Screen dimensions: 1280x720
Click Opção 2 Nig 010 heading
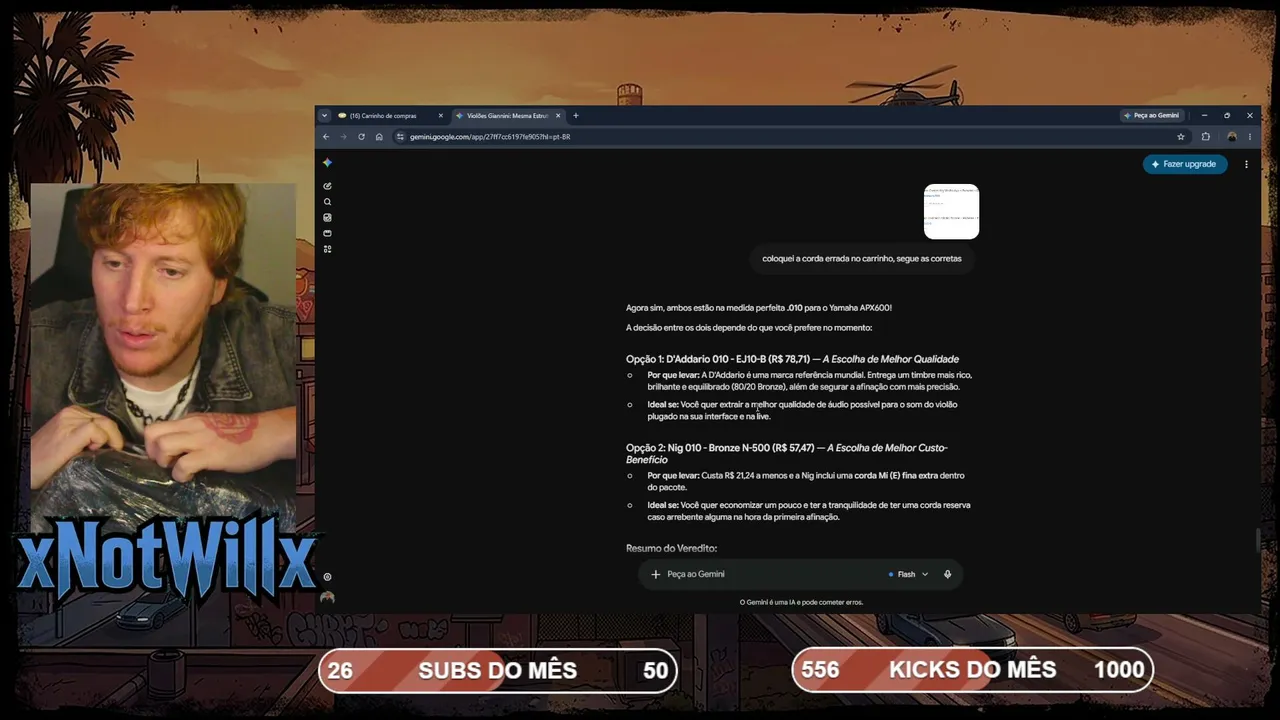point(786,453)
